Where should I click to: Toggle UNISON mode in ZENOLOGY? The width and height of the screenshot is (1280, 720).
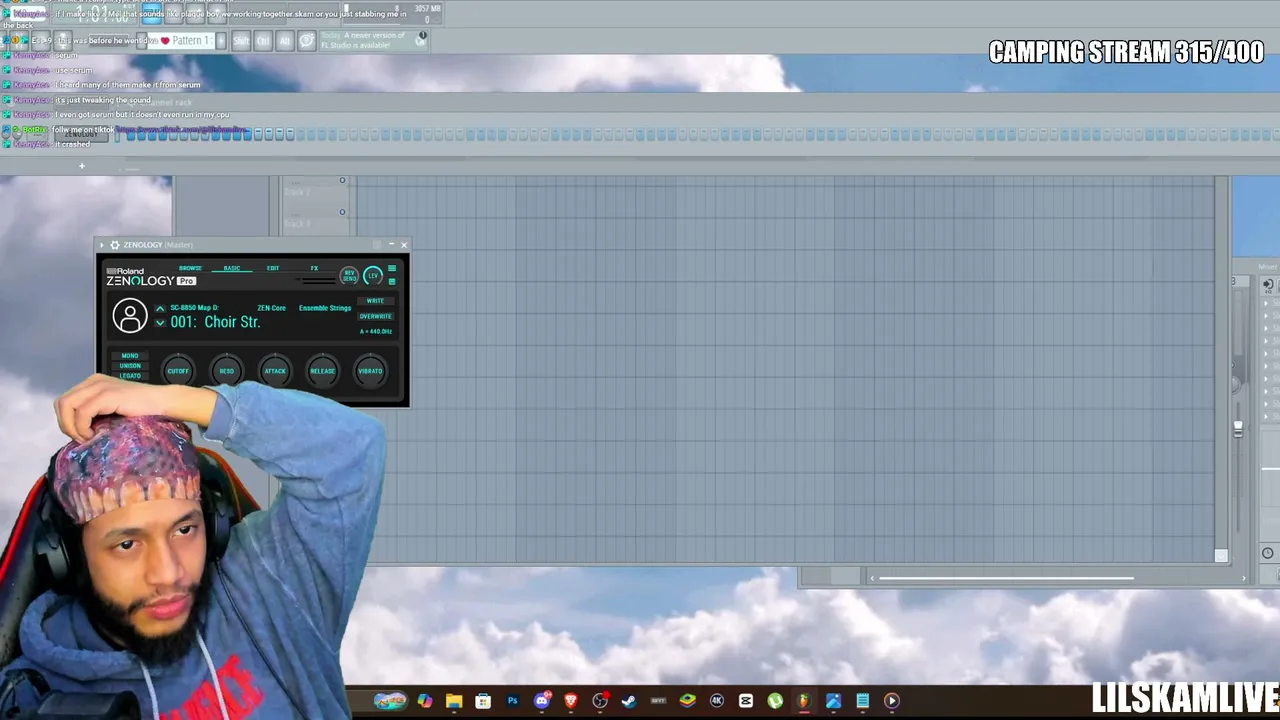[x=130, y=366]
